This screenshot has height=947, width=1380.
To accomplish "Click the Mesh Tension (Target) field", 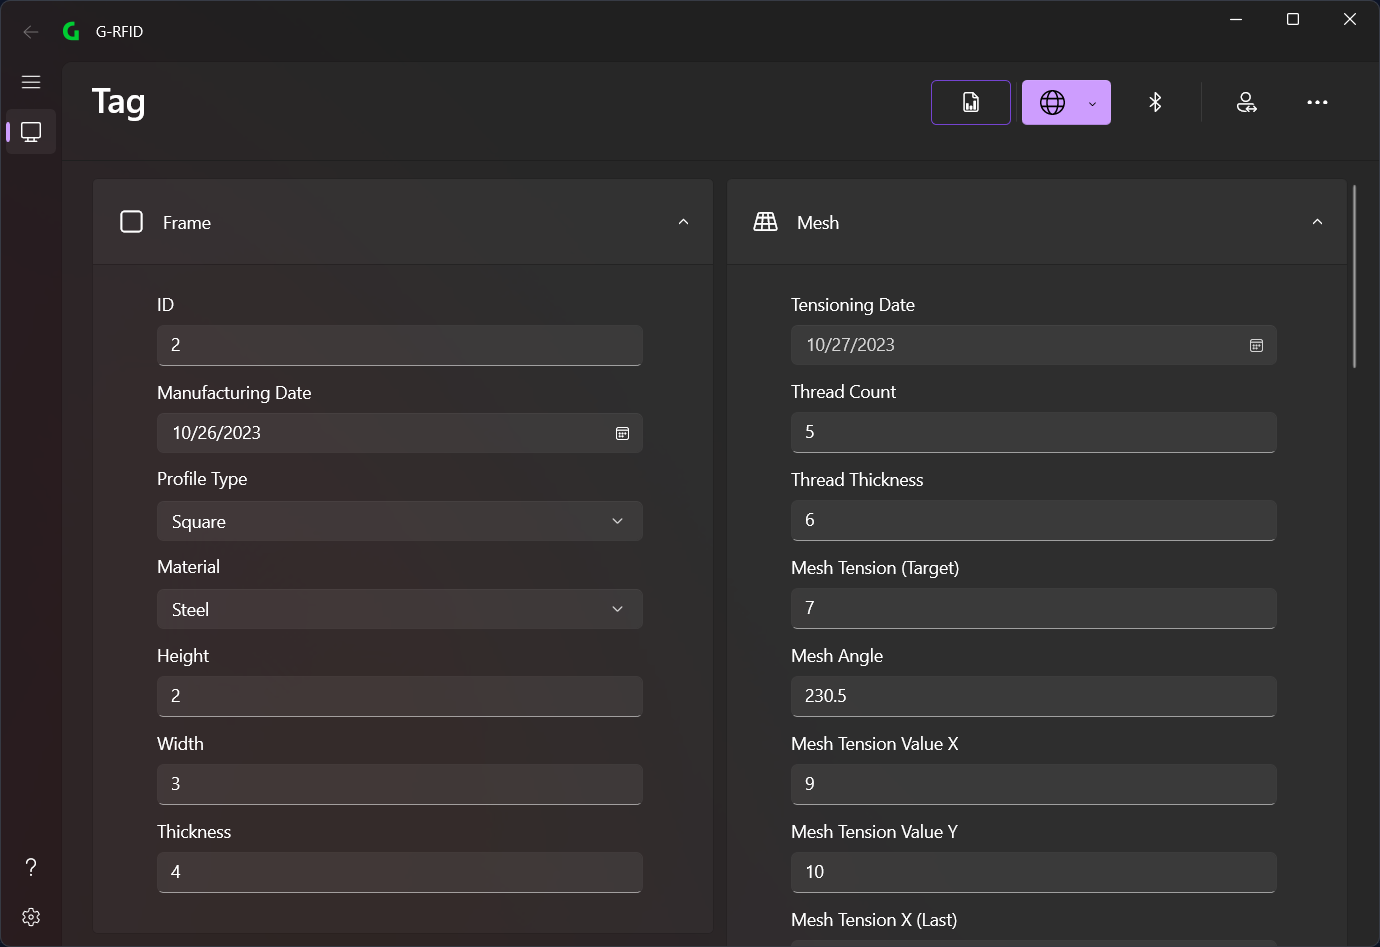I will (1034, 608).
